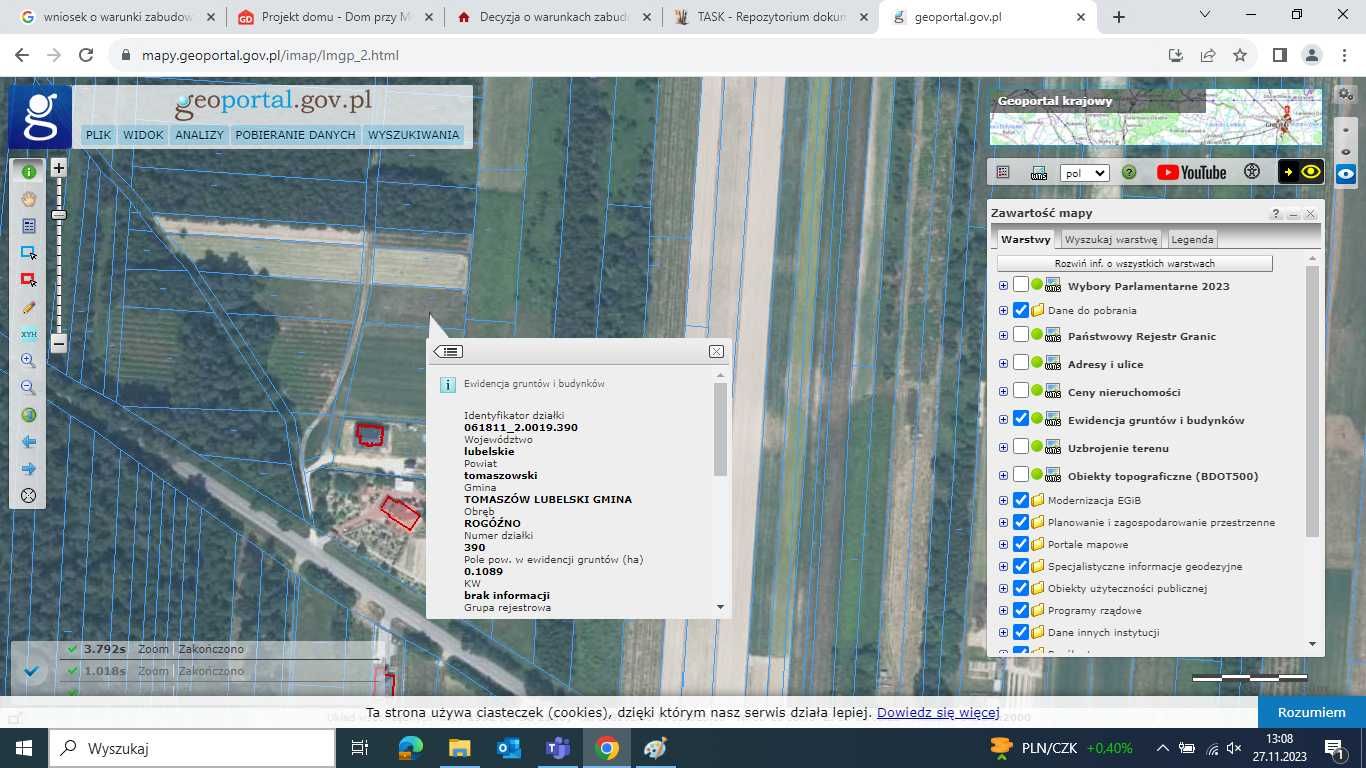Image resolution: width=1366 pixels, height=768 pixels.
Task: Click the zoom level slider handle
Action: click(59, 215)
